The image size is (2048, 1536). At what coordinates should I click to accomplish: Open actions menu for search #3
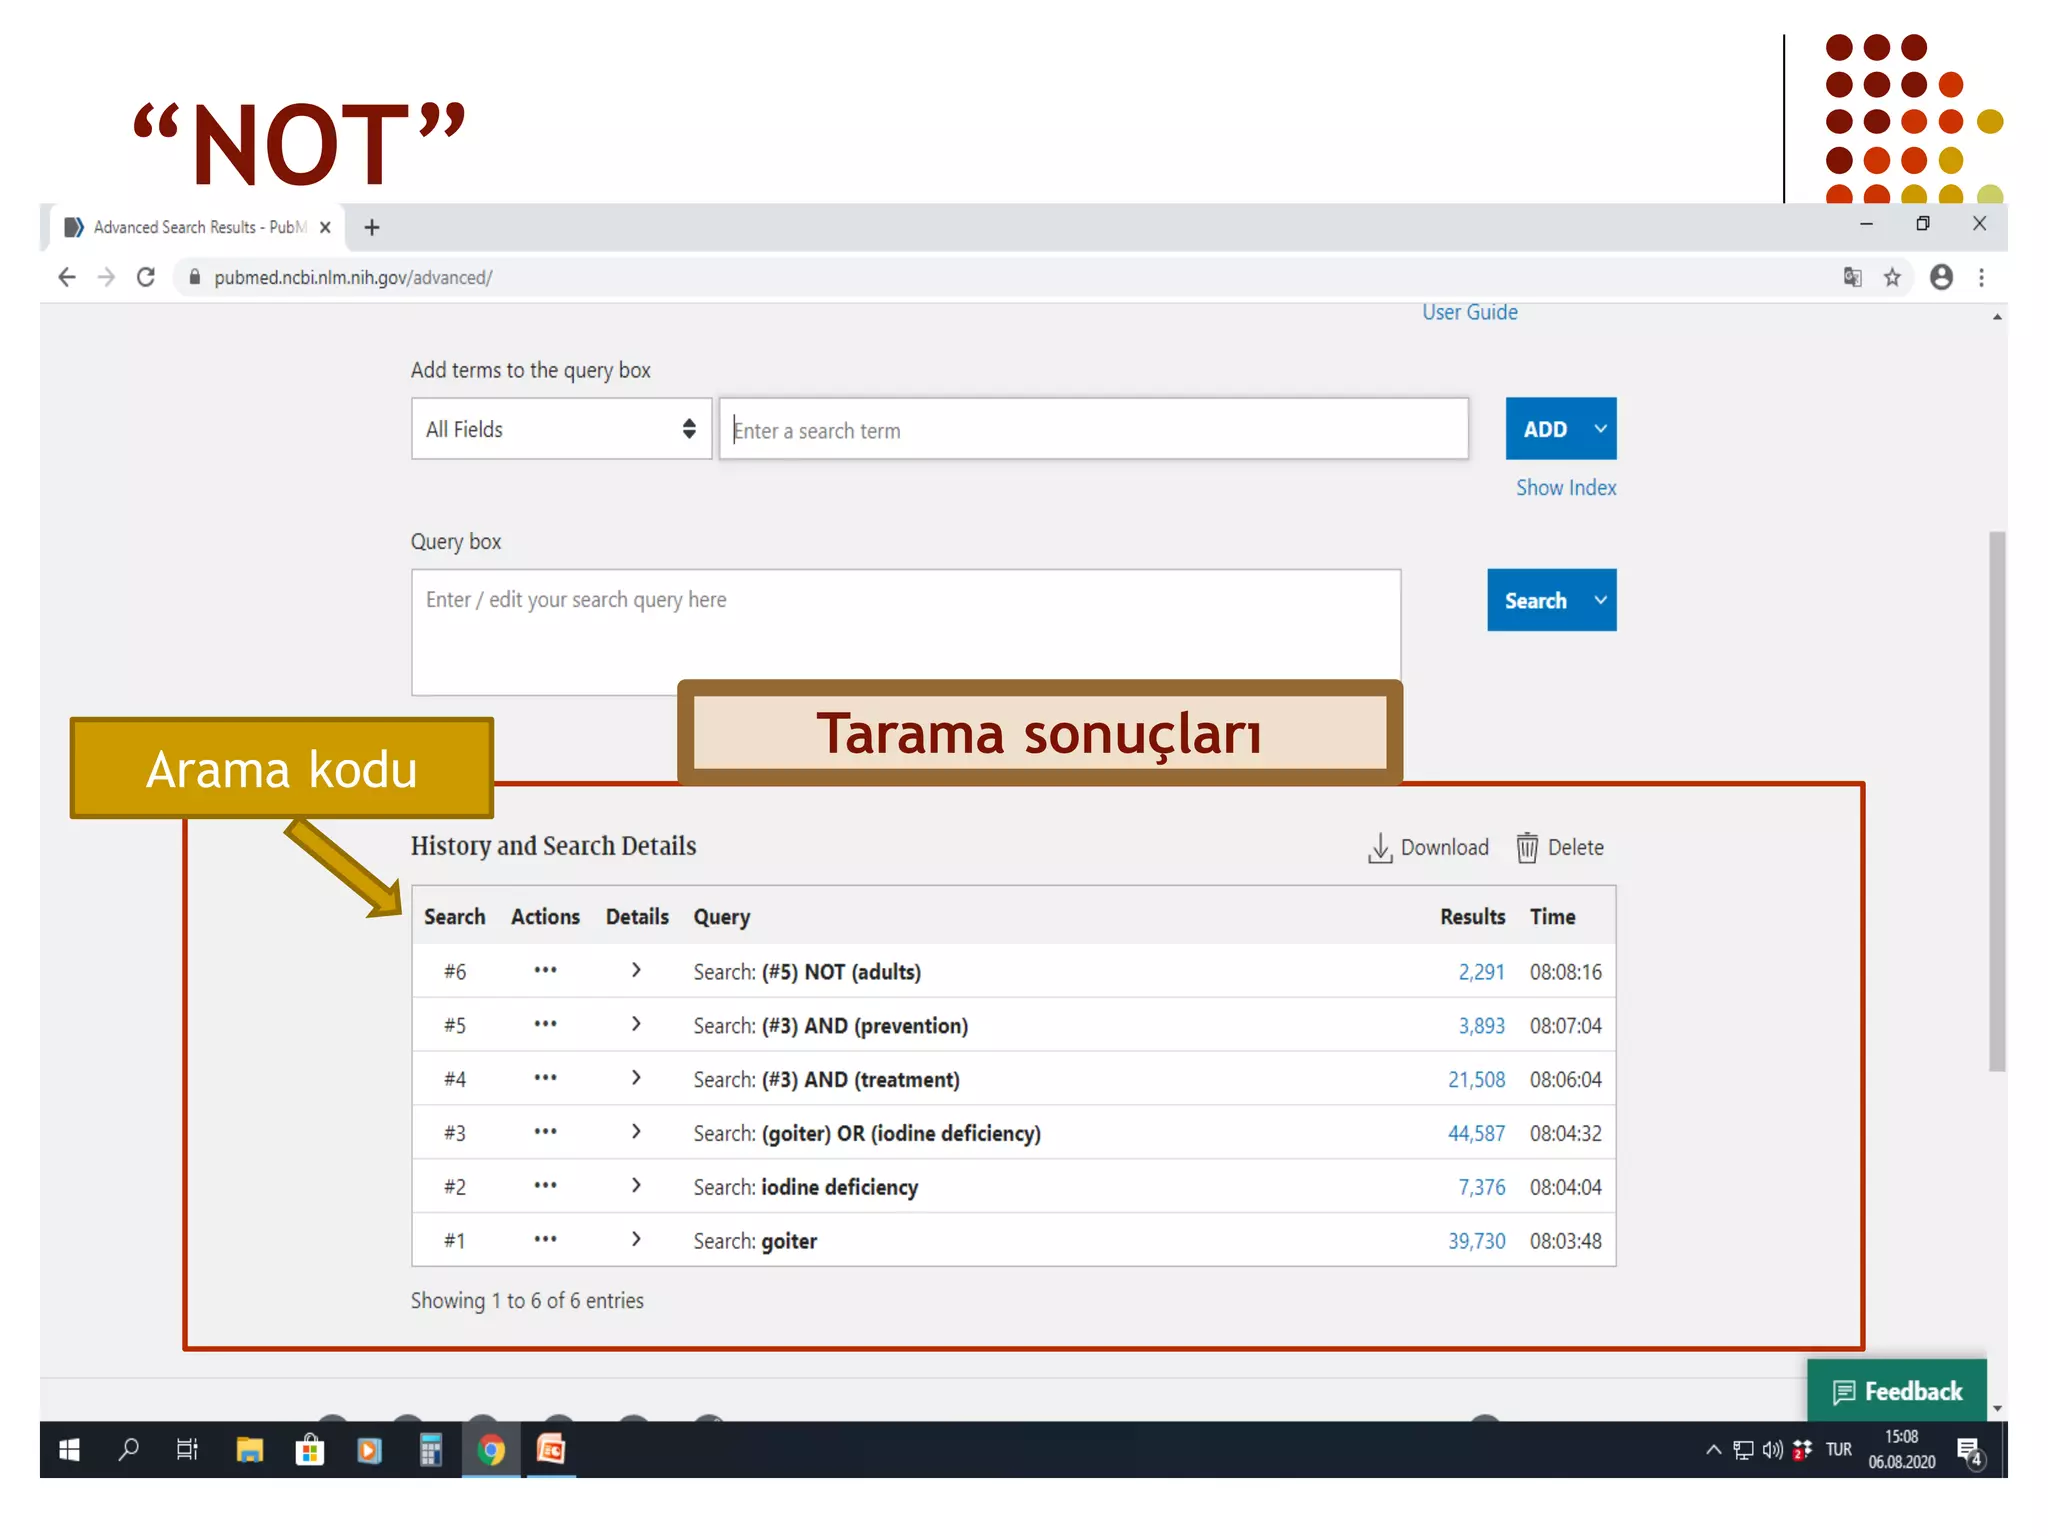[x=545, y=1132]
